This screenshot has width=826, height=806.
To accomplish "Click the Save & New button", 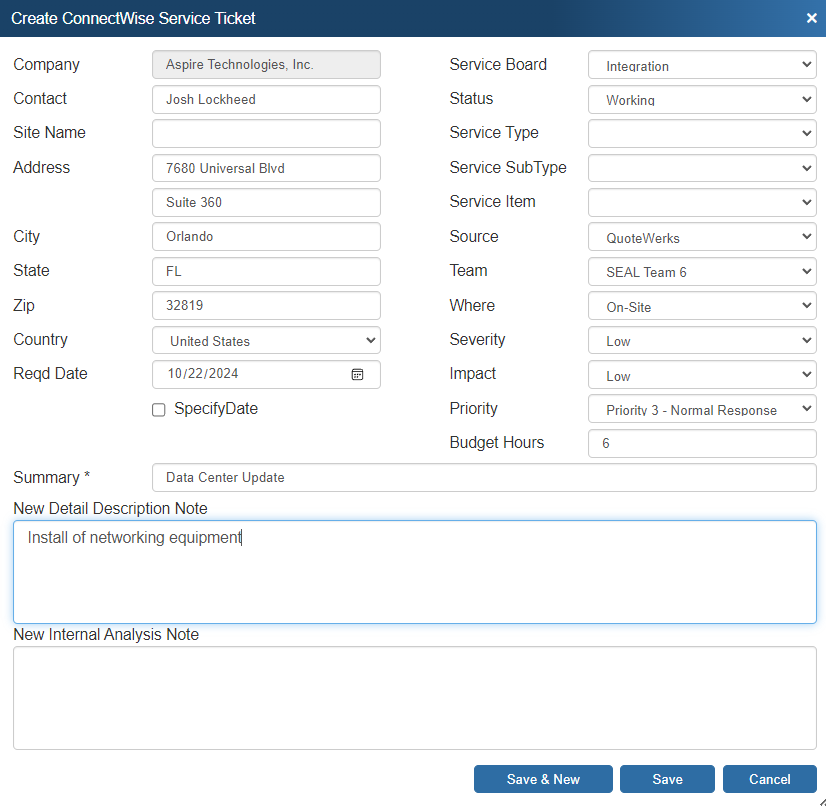I will (x=543, y=779).
